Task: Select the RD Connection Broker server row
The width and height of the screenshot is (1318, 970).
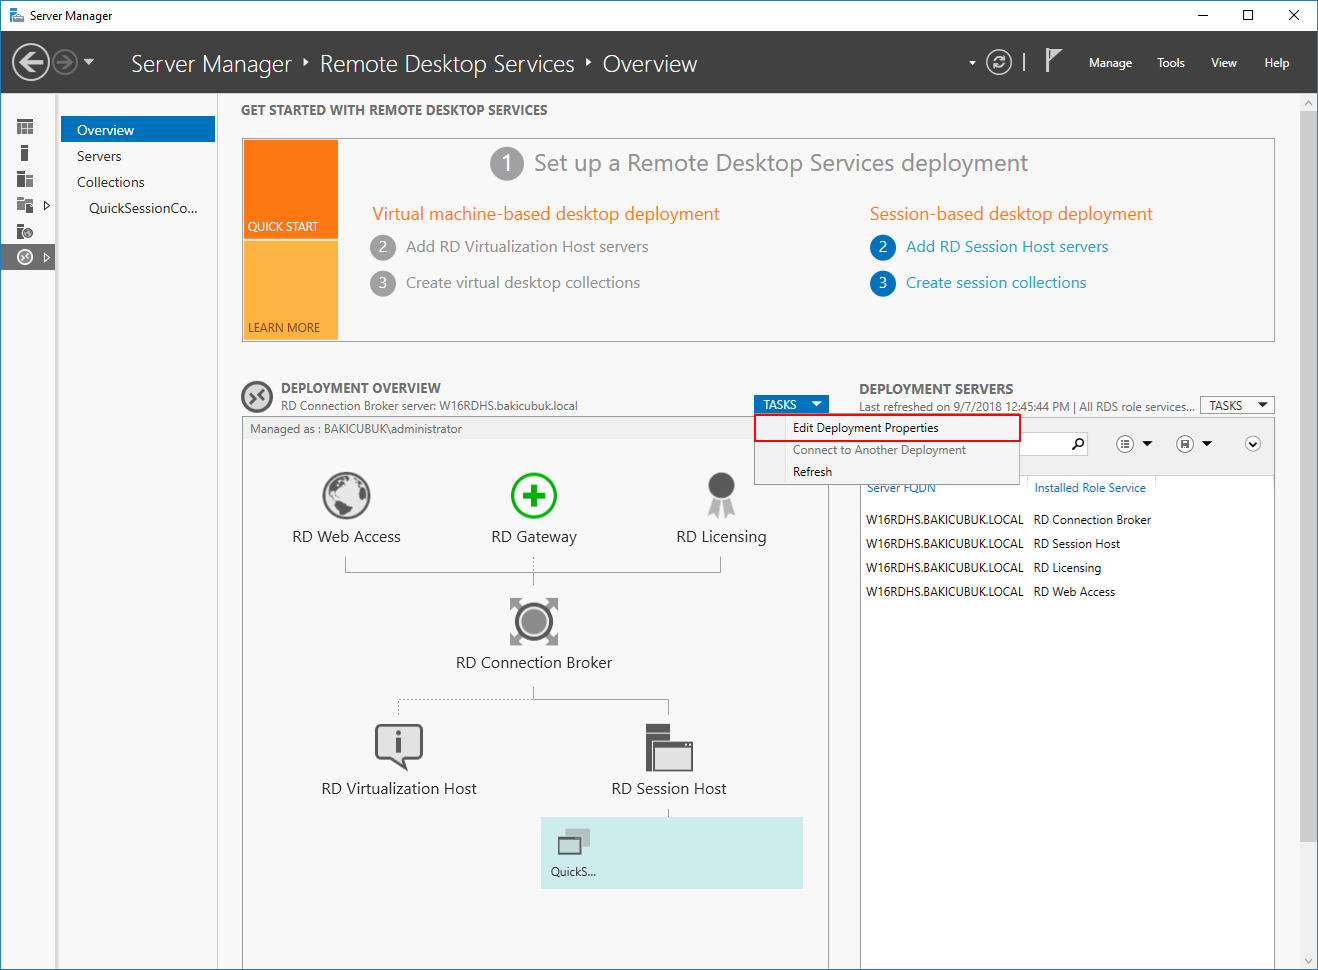Action: click(1066, 520)
